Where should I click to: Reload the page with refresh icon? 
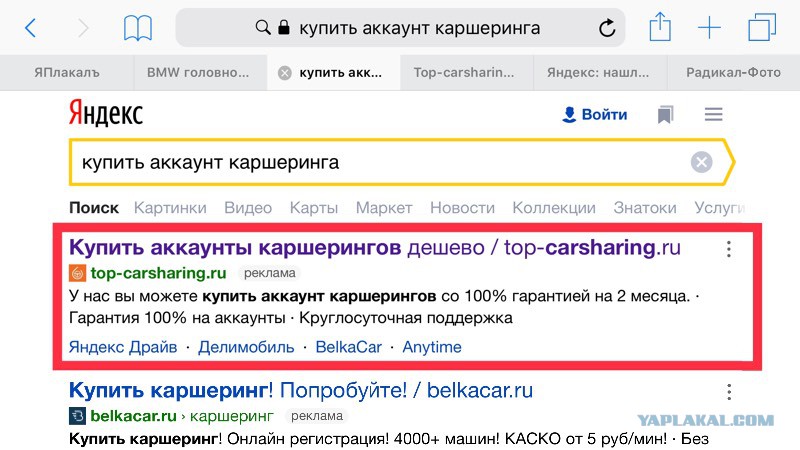click(607, 28)
